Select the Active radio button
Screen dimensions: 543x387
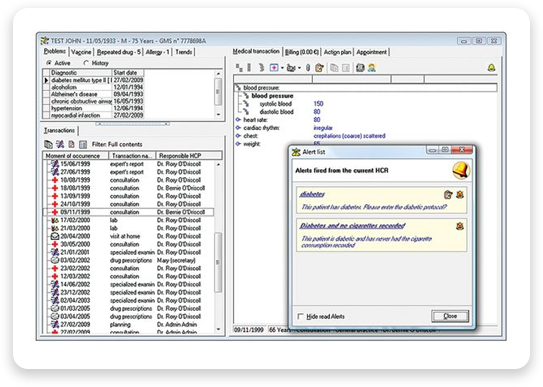point(49,63)
